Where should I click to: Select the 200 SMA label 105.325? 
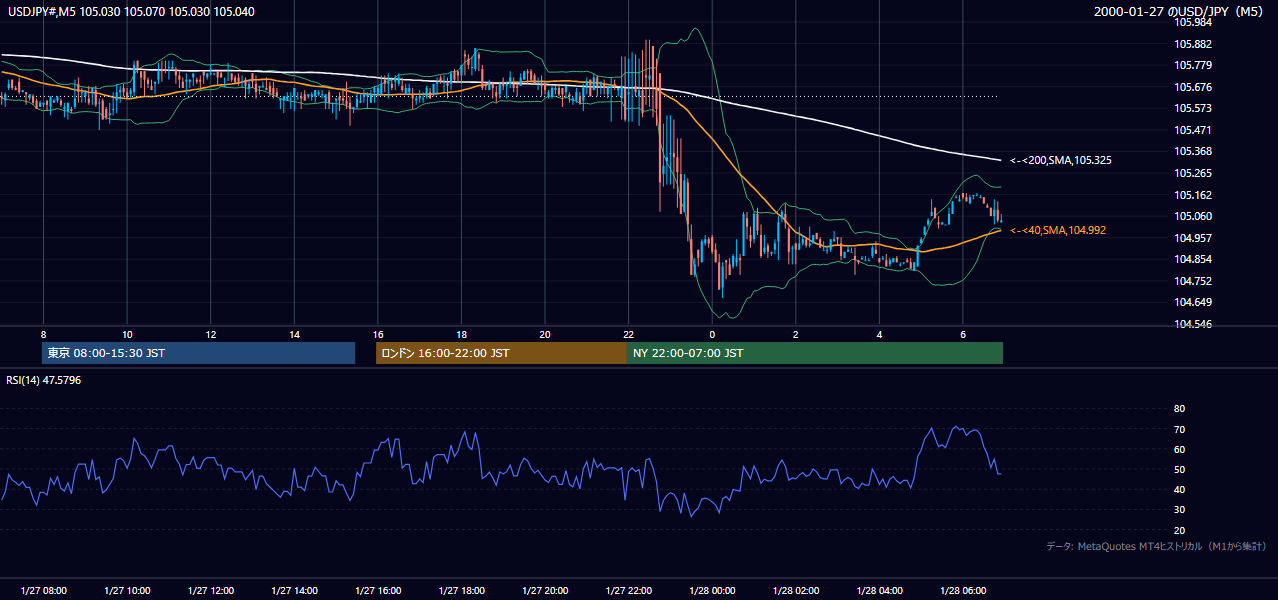point(1060,160)
